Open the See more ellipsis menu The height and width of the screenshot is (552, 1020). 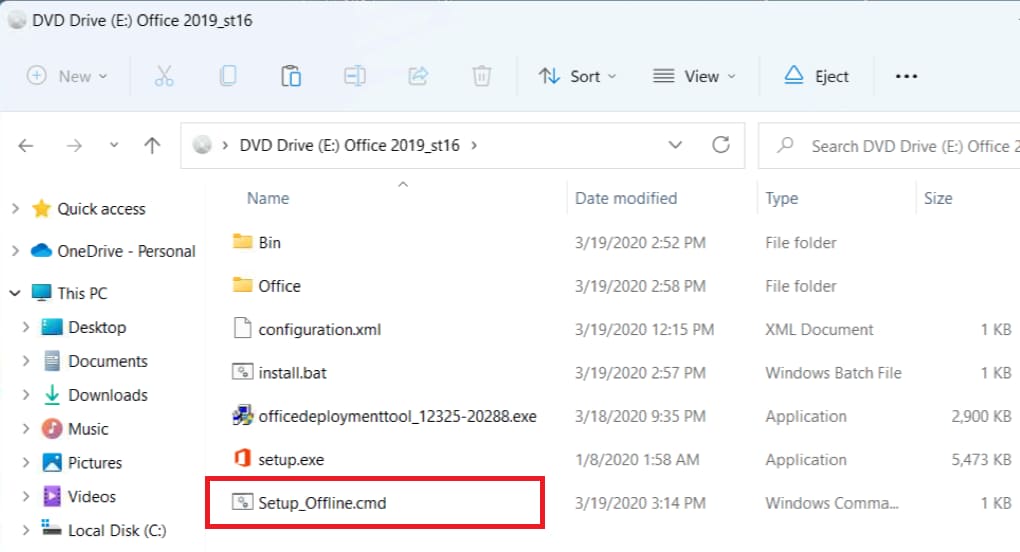point(906,76)
